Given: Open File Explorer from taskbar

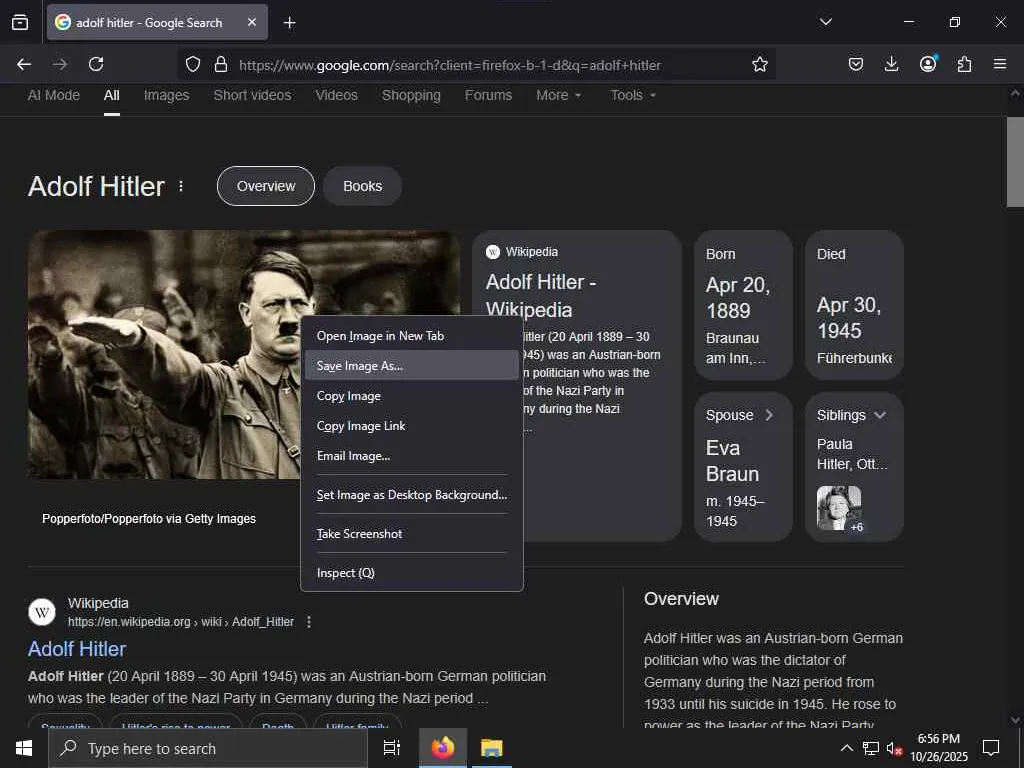Looking at the screenshot, I should [492, 748].
